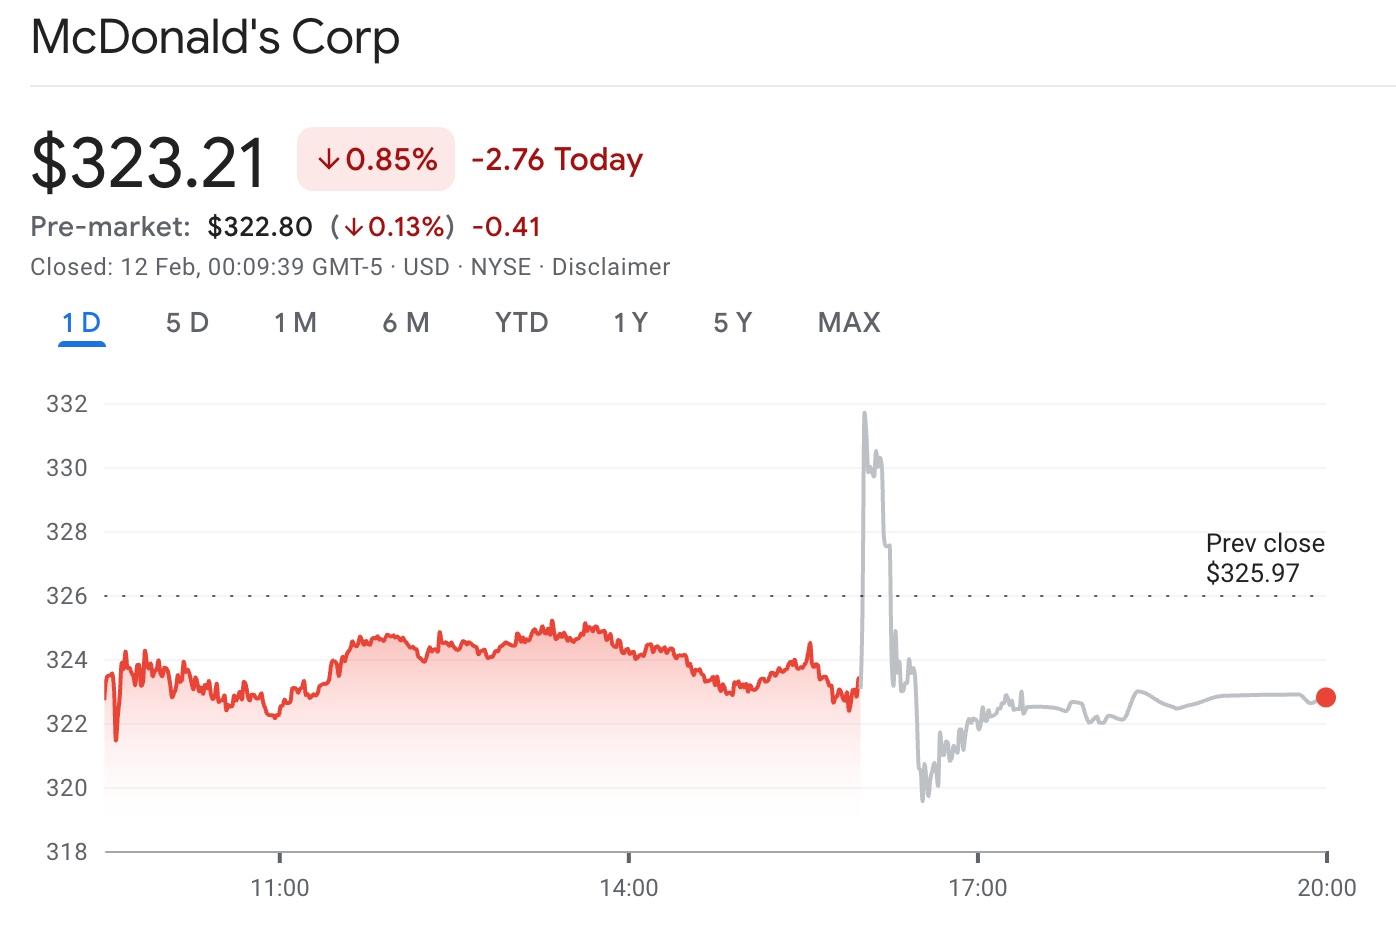The height and width of the screenshot is (938, 1396).
Task: Click the 14:00 time axis label
Action: pos(629,888)
